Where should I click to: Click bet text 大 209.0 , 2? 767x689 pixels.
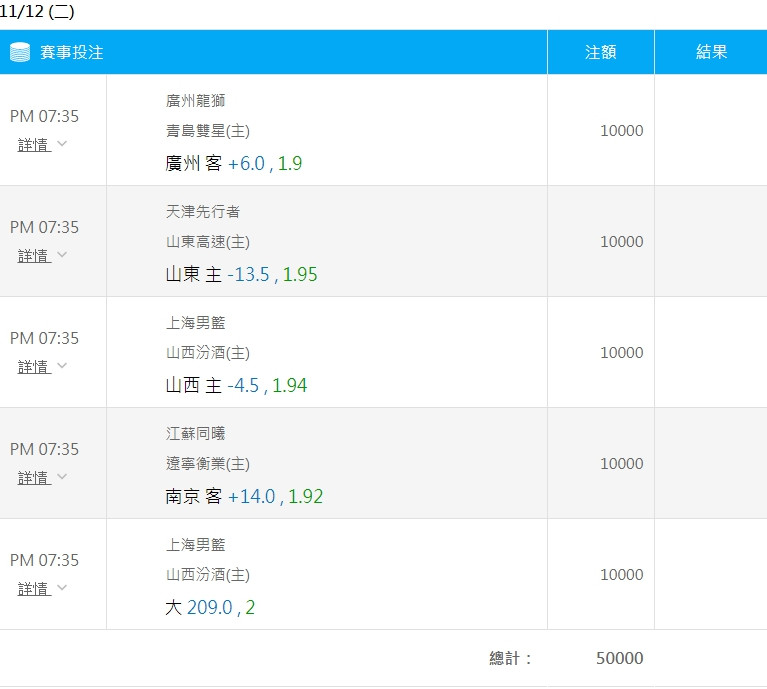coord(210,607)
